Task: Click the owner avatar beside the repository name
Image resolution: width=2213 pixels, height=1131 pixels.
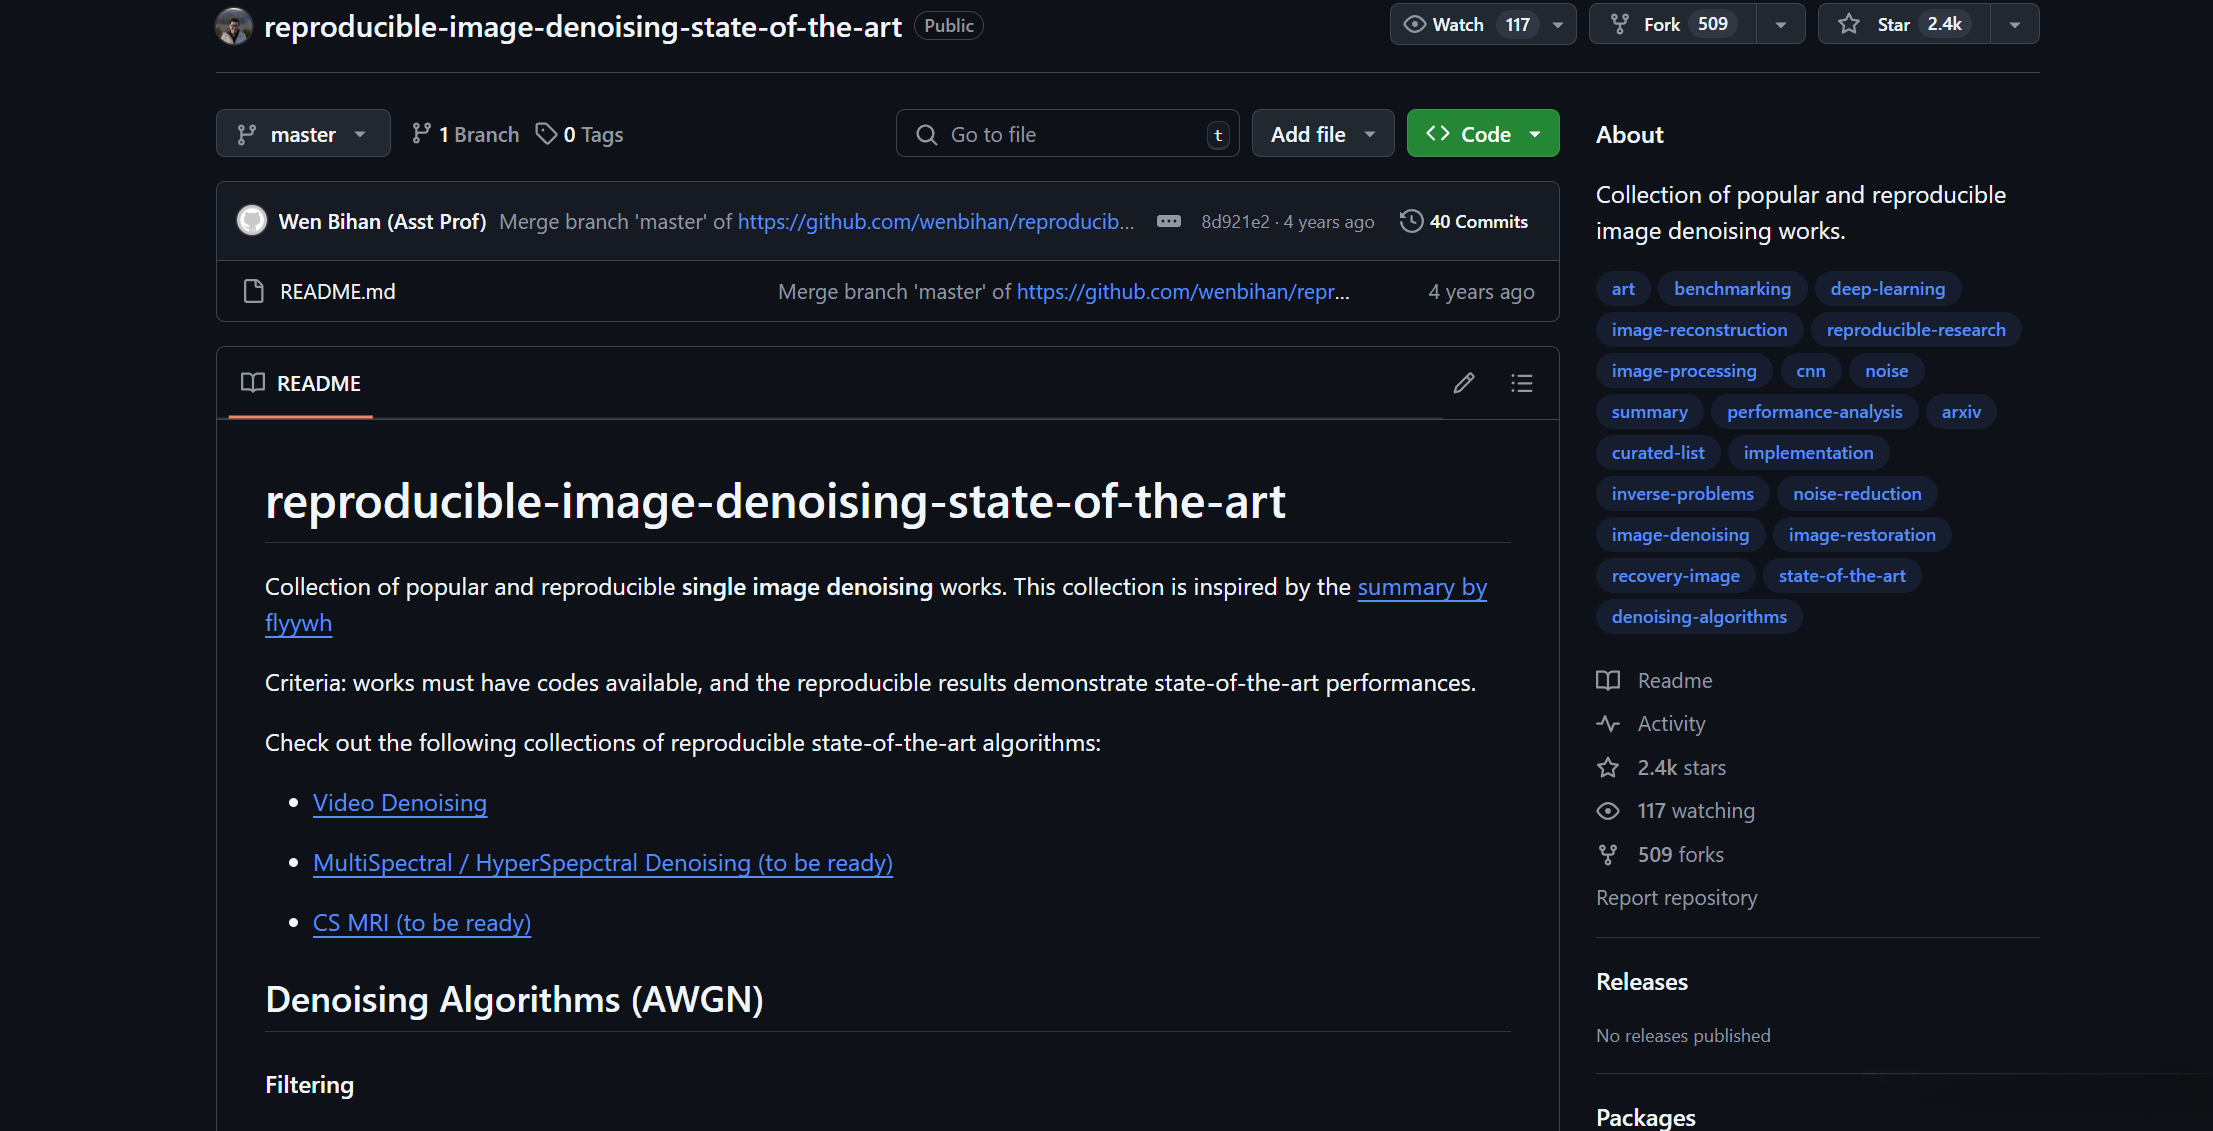Action: tap(234, 26)
